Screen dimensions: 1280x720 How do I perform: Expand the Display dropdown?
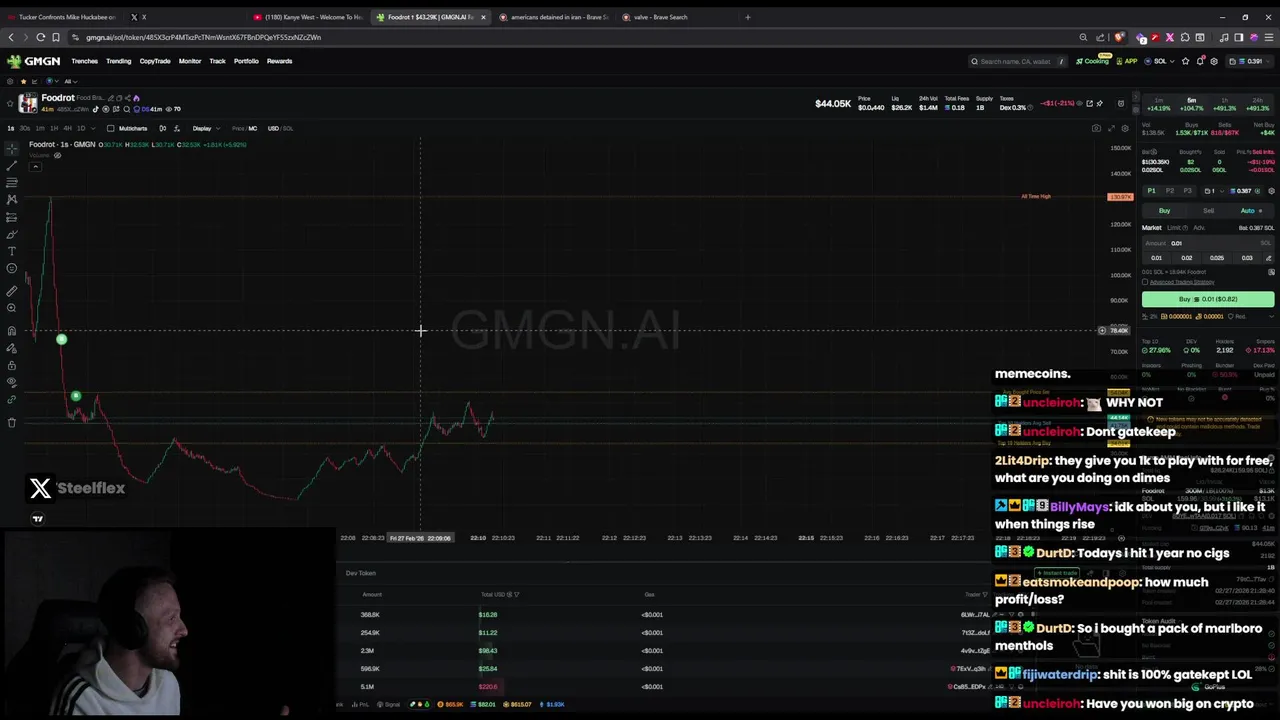(x=206, y=128)
